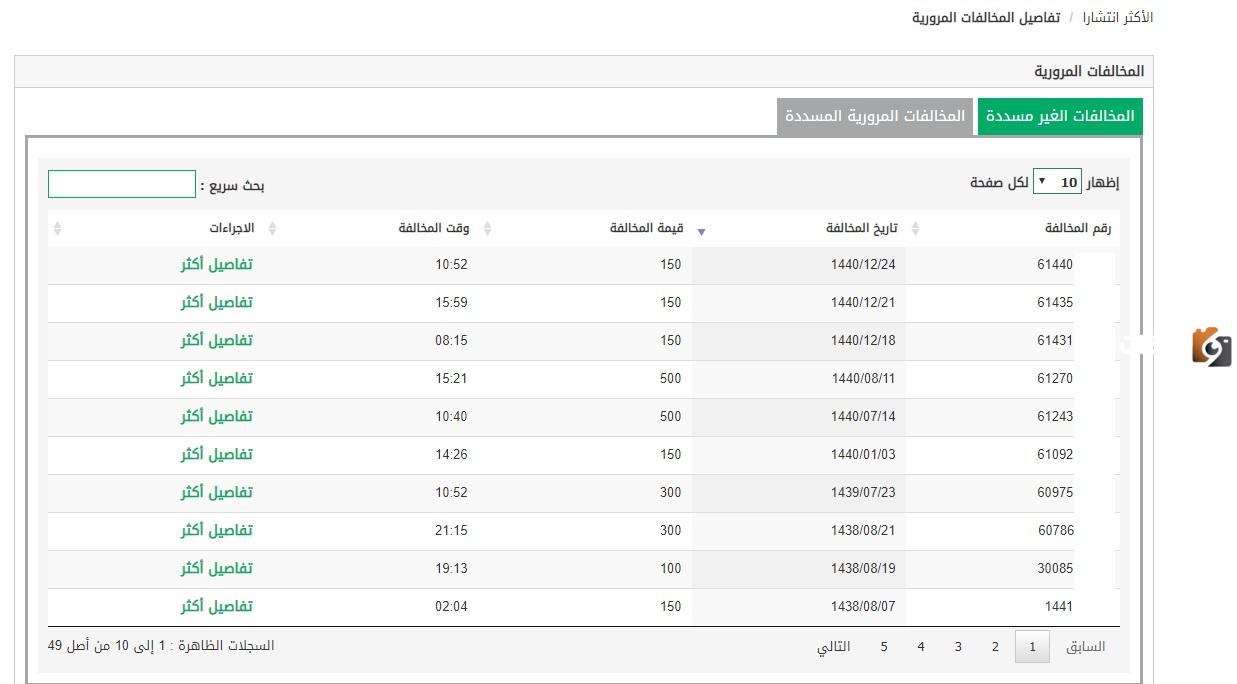The image size is (1237, 684).
Task: Click date cell 1440/12/18
Action: [x=863, y=341]
